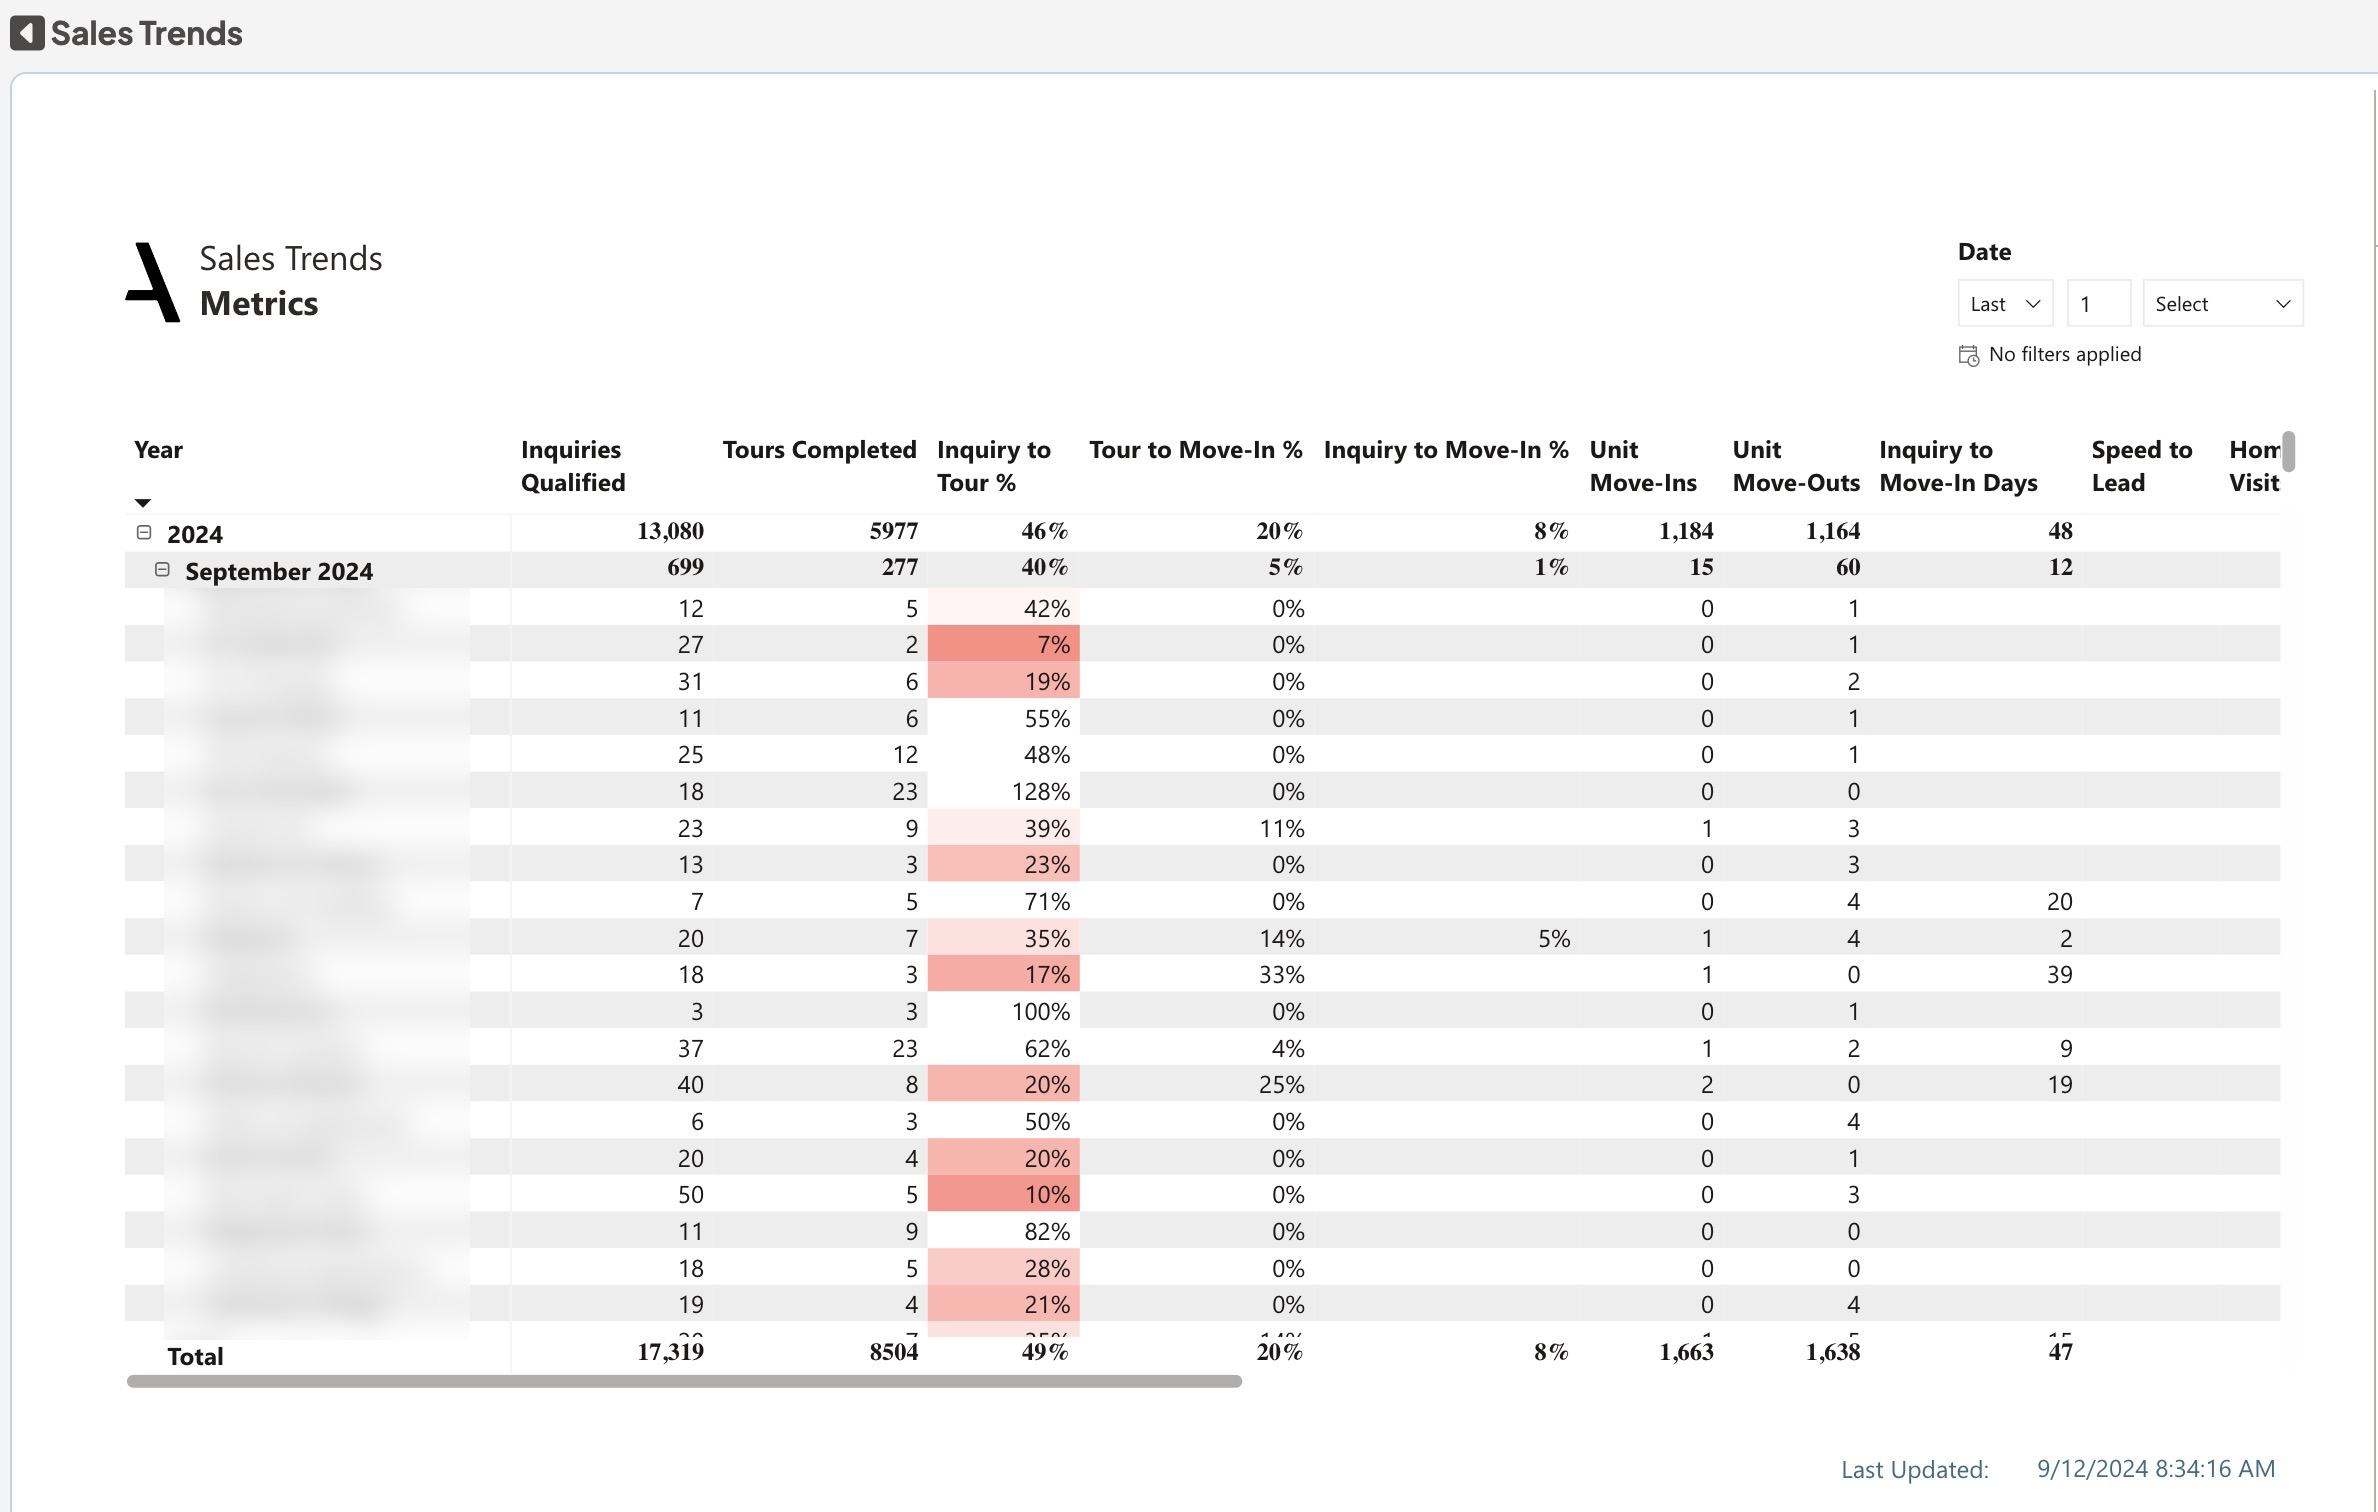Click the Speed to Lead column header
Viewport: 2378px width, 1512px height.
(x=2140, y=466)
